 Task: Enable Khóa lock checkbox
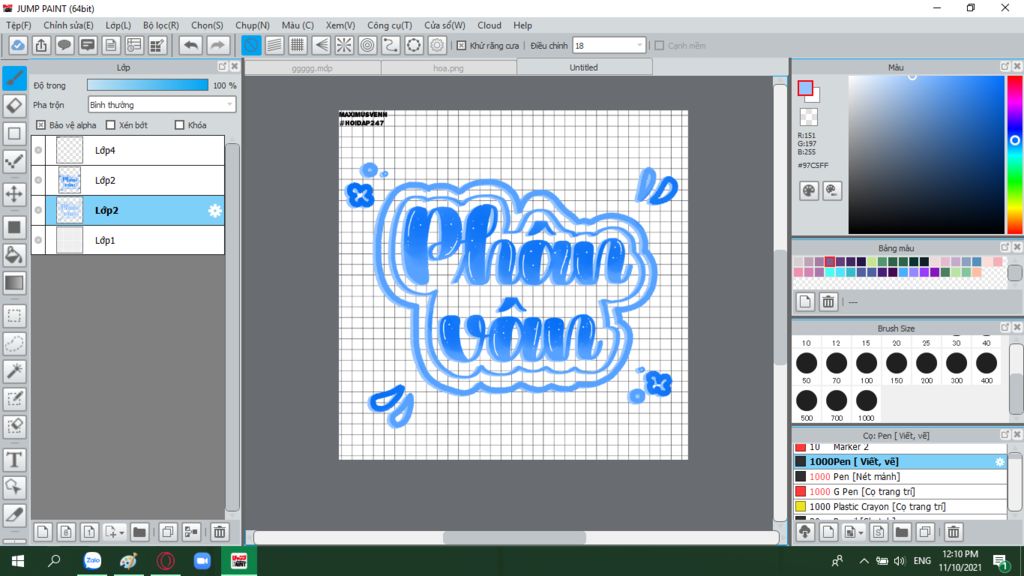click(x=180, y=125)
